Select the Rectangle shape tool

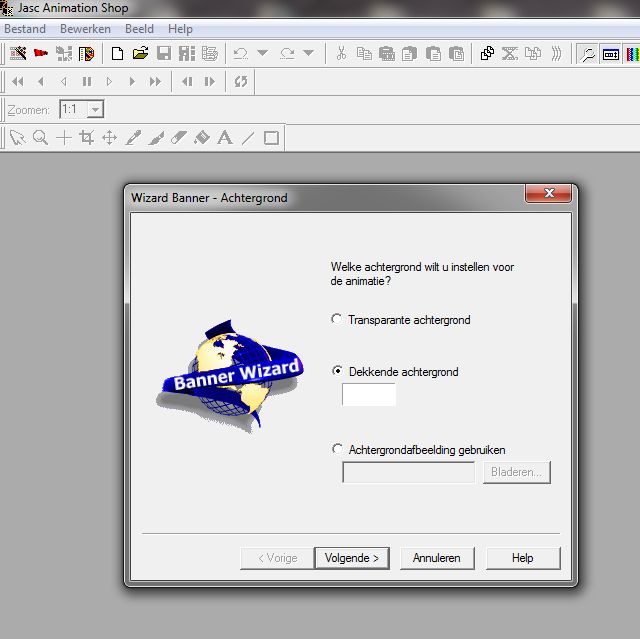(271, 138)
